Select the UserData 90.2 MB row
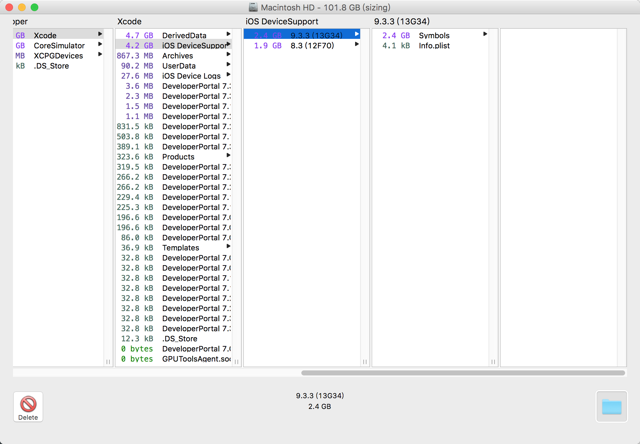The width and height of the screenshot is (640, 444). (x=174, y=66)
